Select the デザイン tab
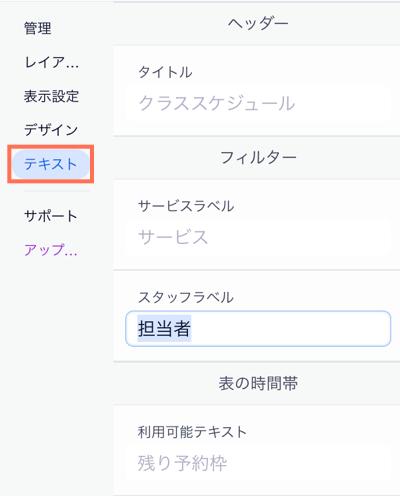The width and height of the screenshot is (400, 496). pyautogui.click(x=51, y=130)
